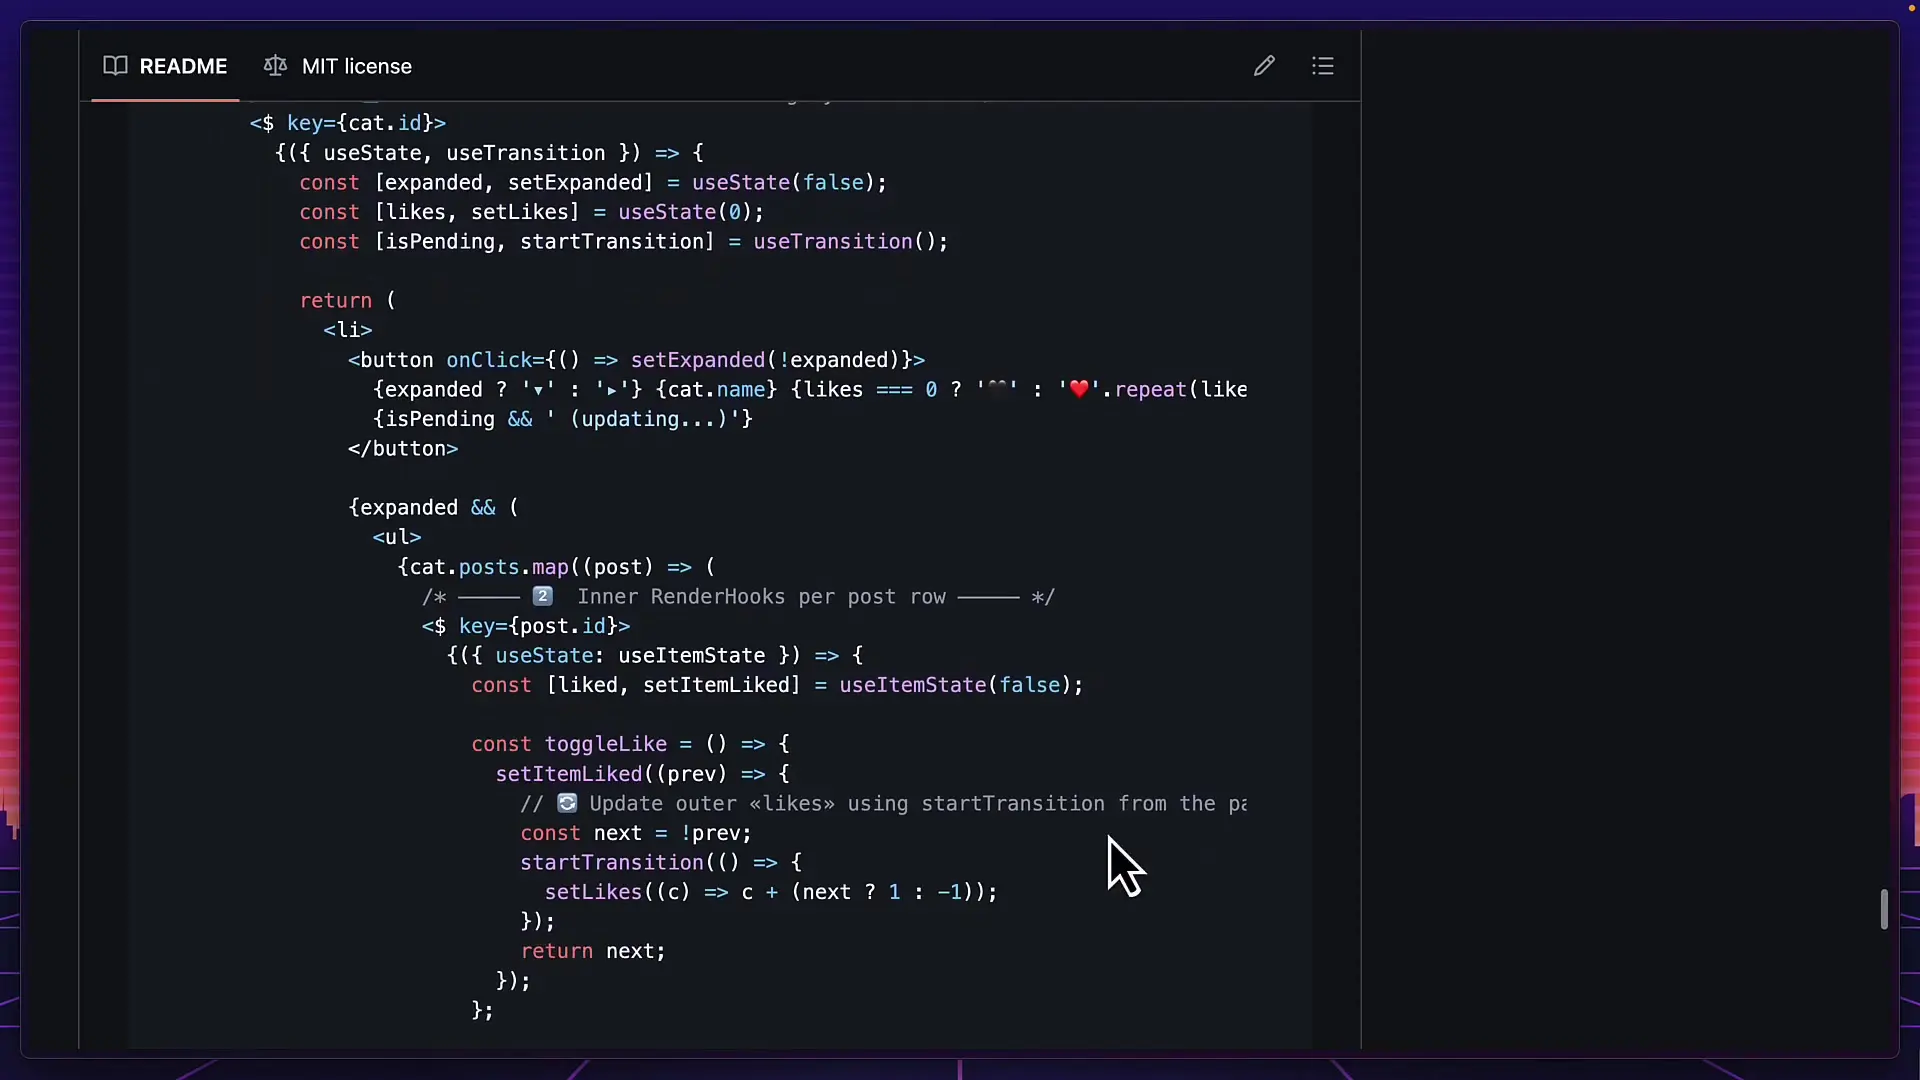Switch to the MIT license tab
The image size is (1920, 1080).
tap(338, 66)
